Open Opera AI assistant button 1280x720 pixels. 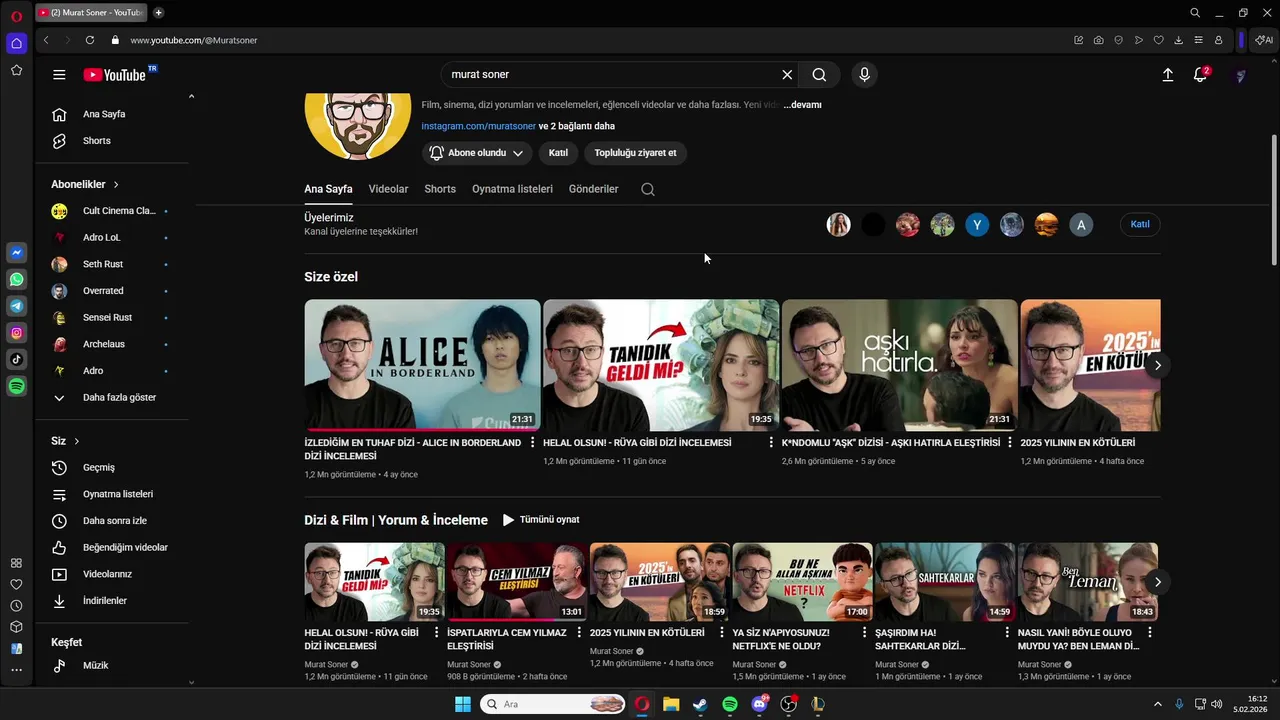[x=1264, y=40]
